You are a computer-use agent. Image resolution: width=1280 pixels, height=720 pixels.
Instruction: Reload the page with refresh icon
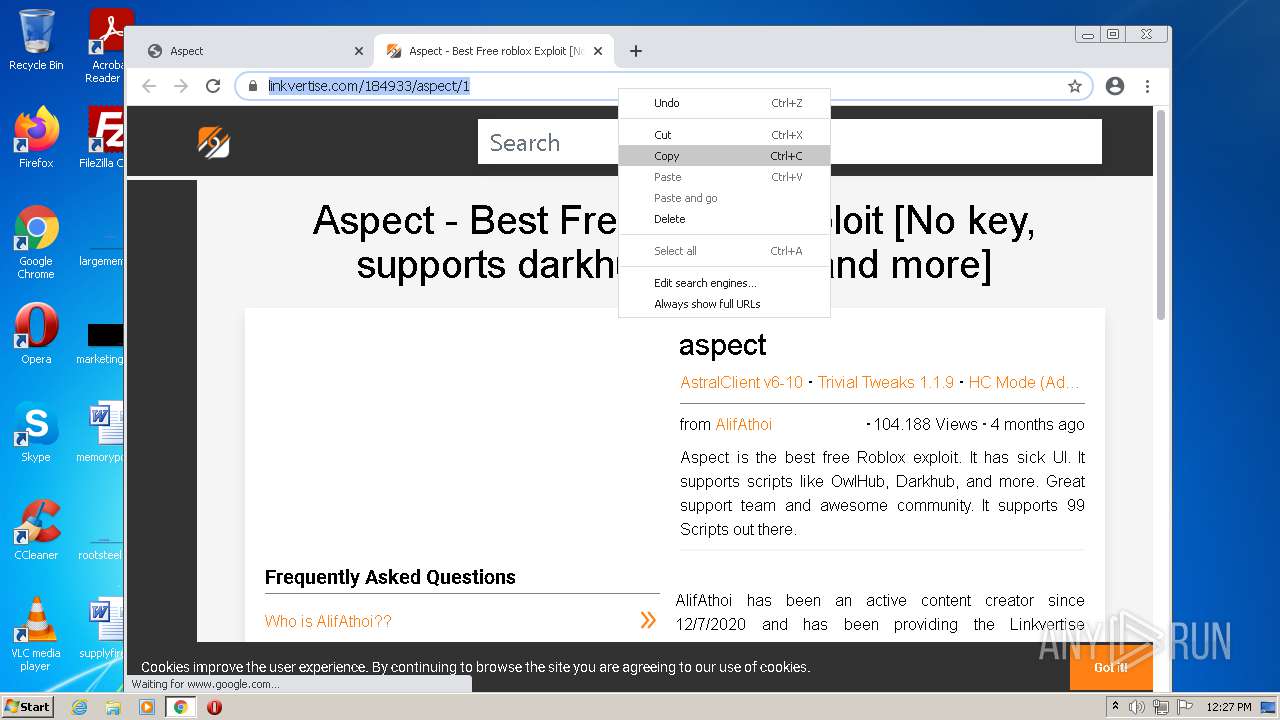tap(213, 86)
